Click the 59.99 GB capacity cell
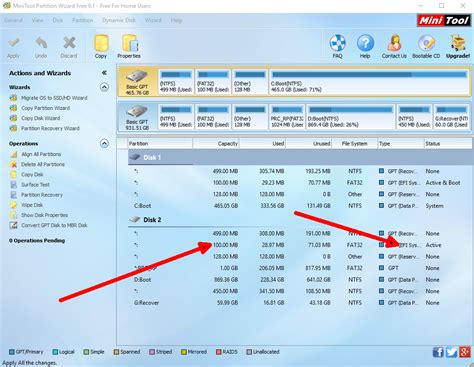 pyautogui.click(x=227, y=303)
